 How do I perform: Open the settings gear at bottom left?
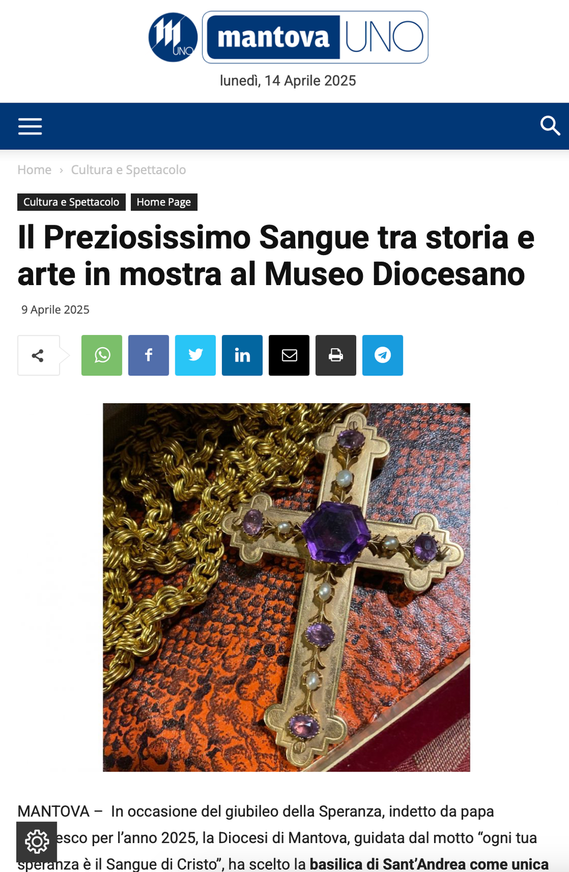[37, 842]
